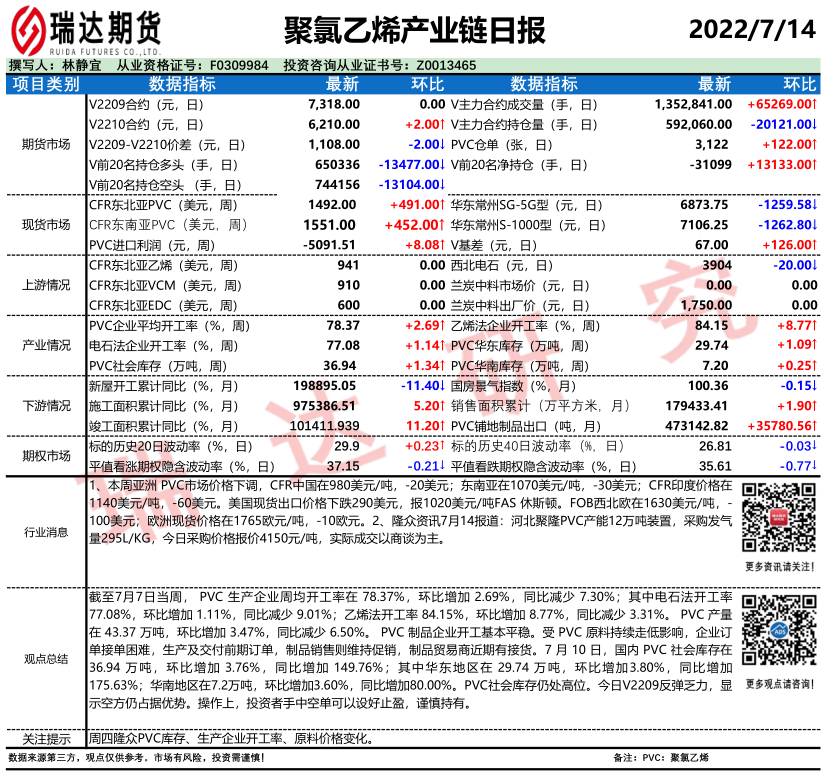Click the 观点总结 section label

click(45, 658)
